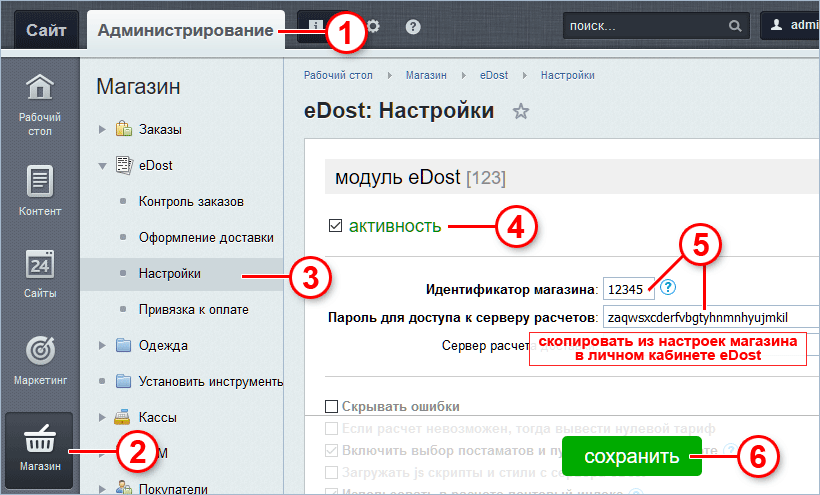Expand the Кассы tree node
The width and height of the screenshot is (820, 495).
(x=102, y=417)
